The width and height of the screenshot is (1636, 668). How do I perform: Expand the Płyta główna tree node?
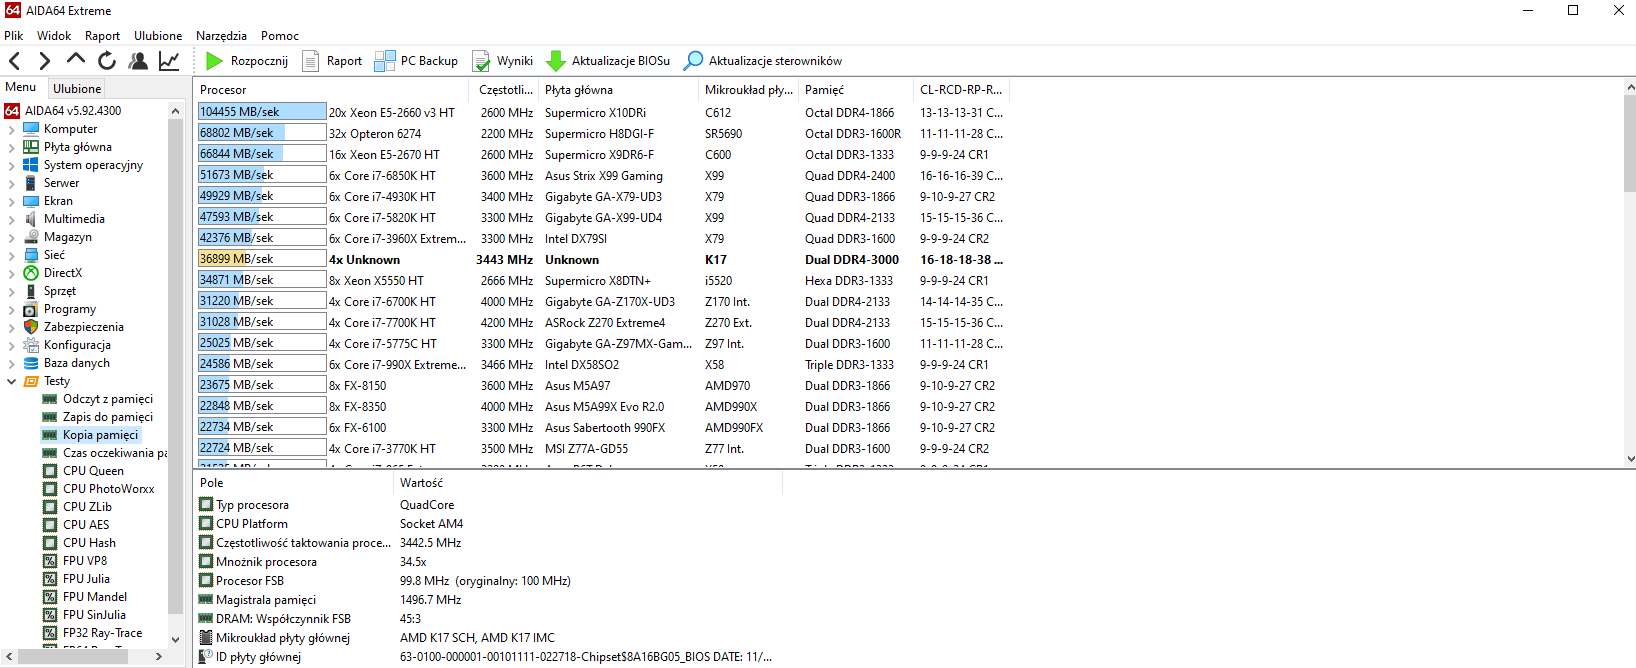12,147
